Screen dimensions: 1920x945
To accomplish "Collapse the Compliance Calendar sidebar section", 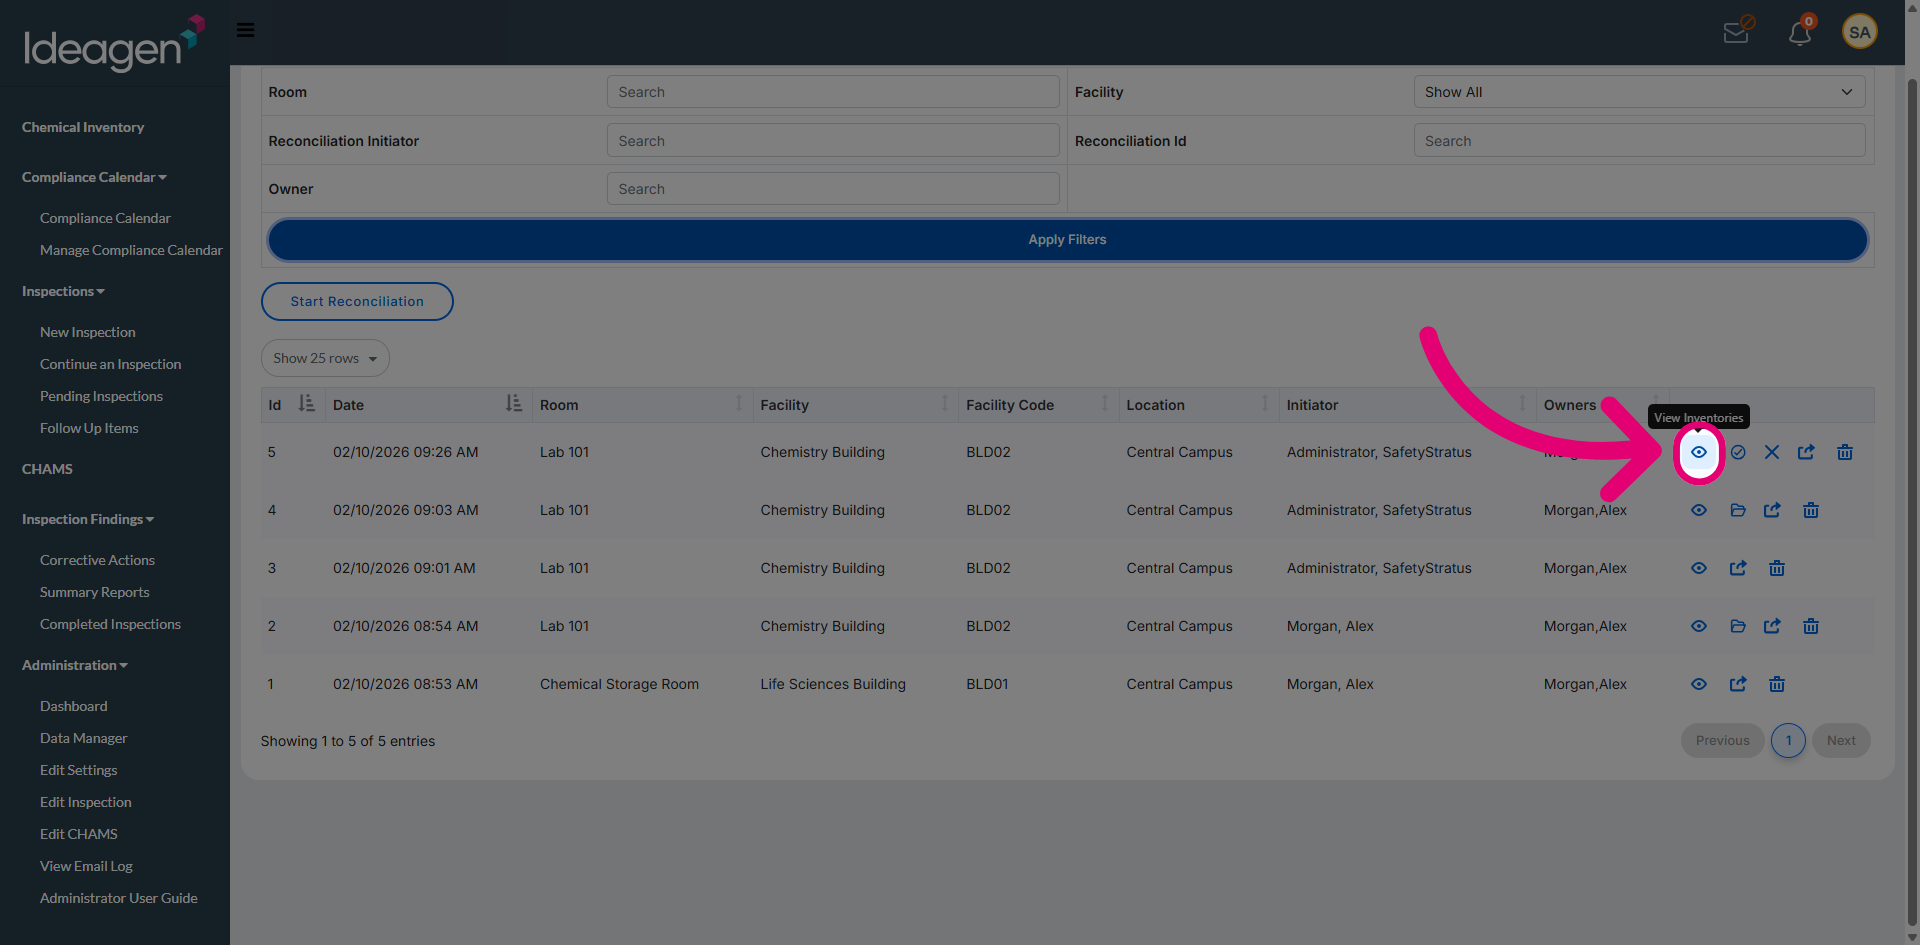I will pos(94,177).
